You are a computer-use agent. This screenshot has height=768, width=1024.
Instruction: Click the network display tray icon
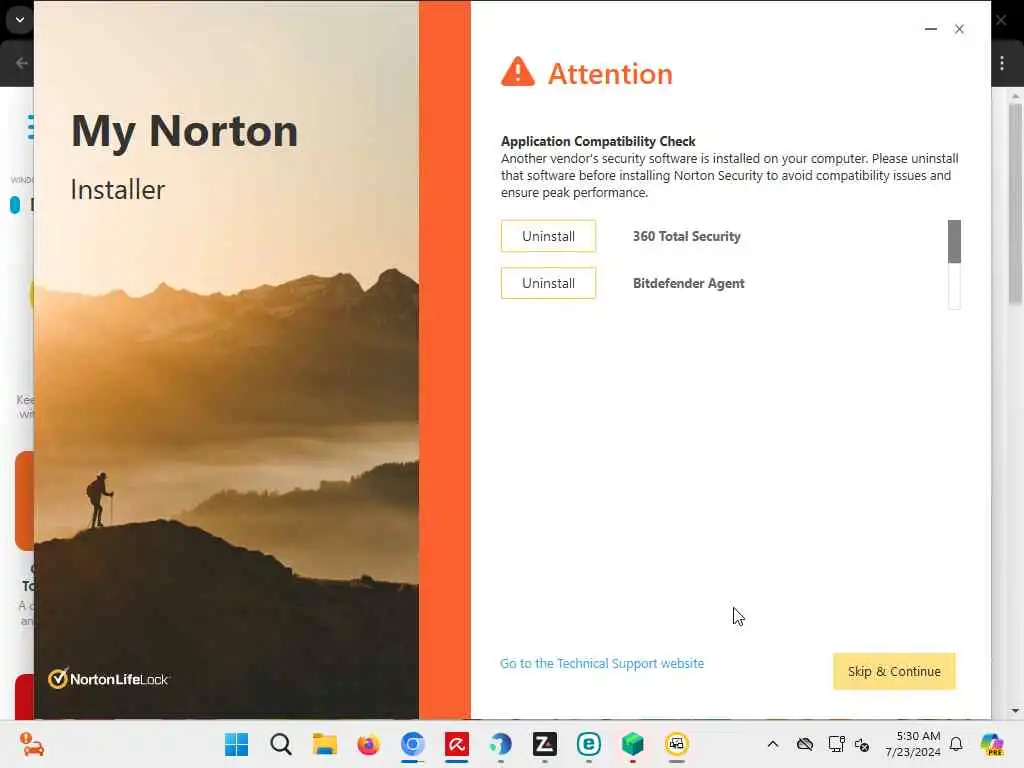tap(836, 744)
